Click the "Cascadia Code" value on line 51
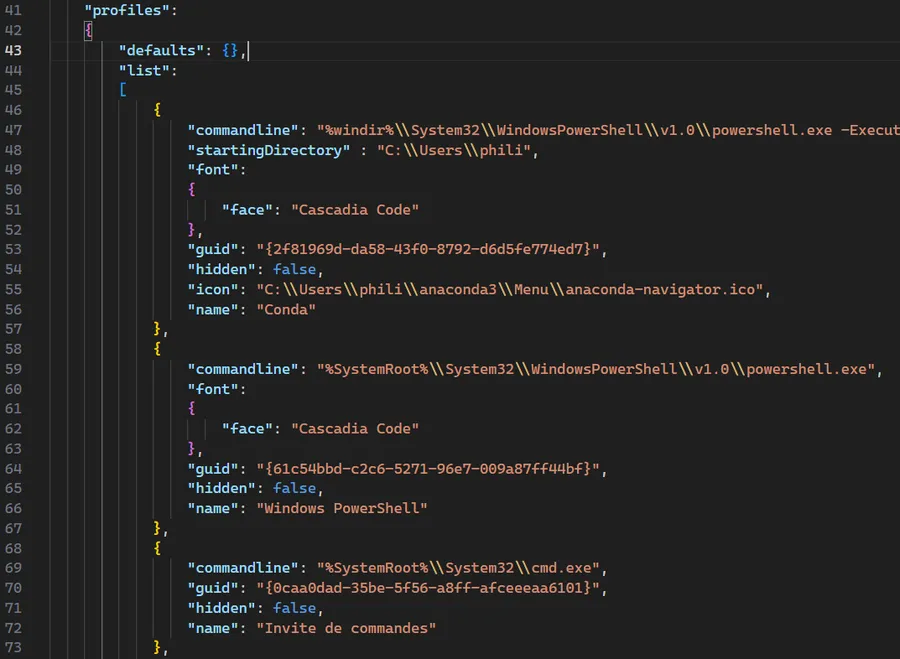900x659 pixels. pos(355,210)
